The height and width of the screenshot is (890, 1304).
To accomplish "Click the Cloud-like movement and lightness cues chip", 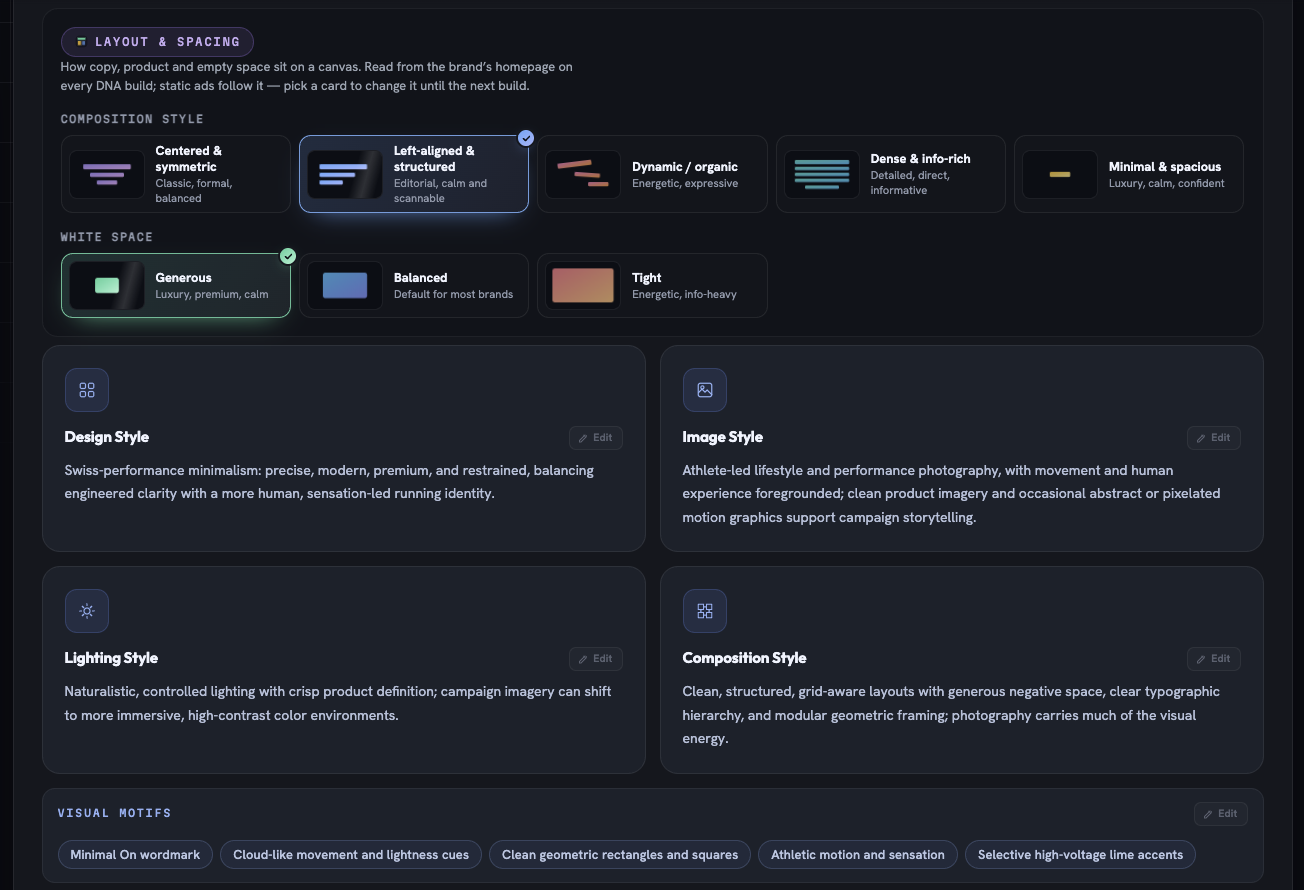I will (x=351, y=854).
